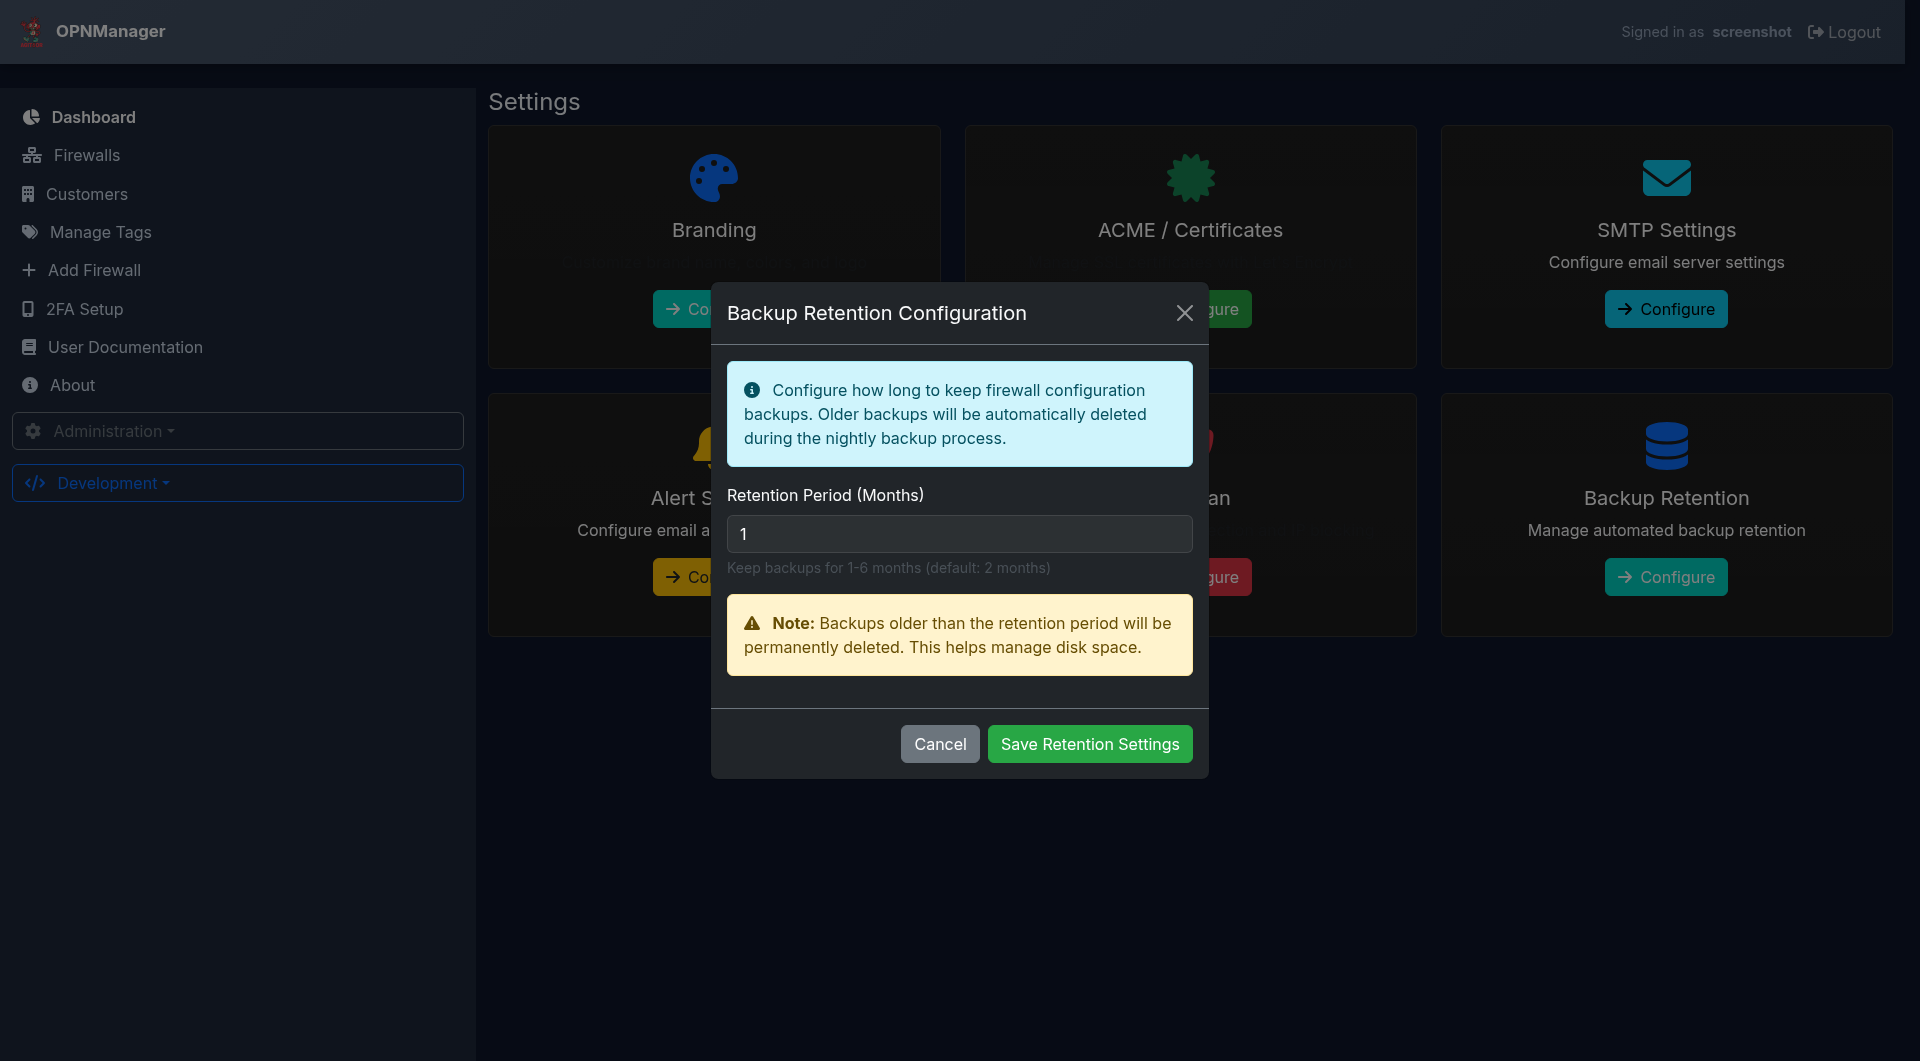
Task: Close the Backup Retention Configuration modal
Action: pos(1184,313)
